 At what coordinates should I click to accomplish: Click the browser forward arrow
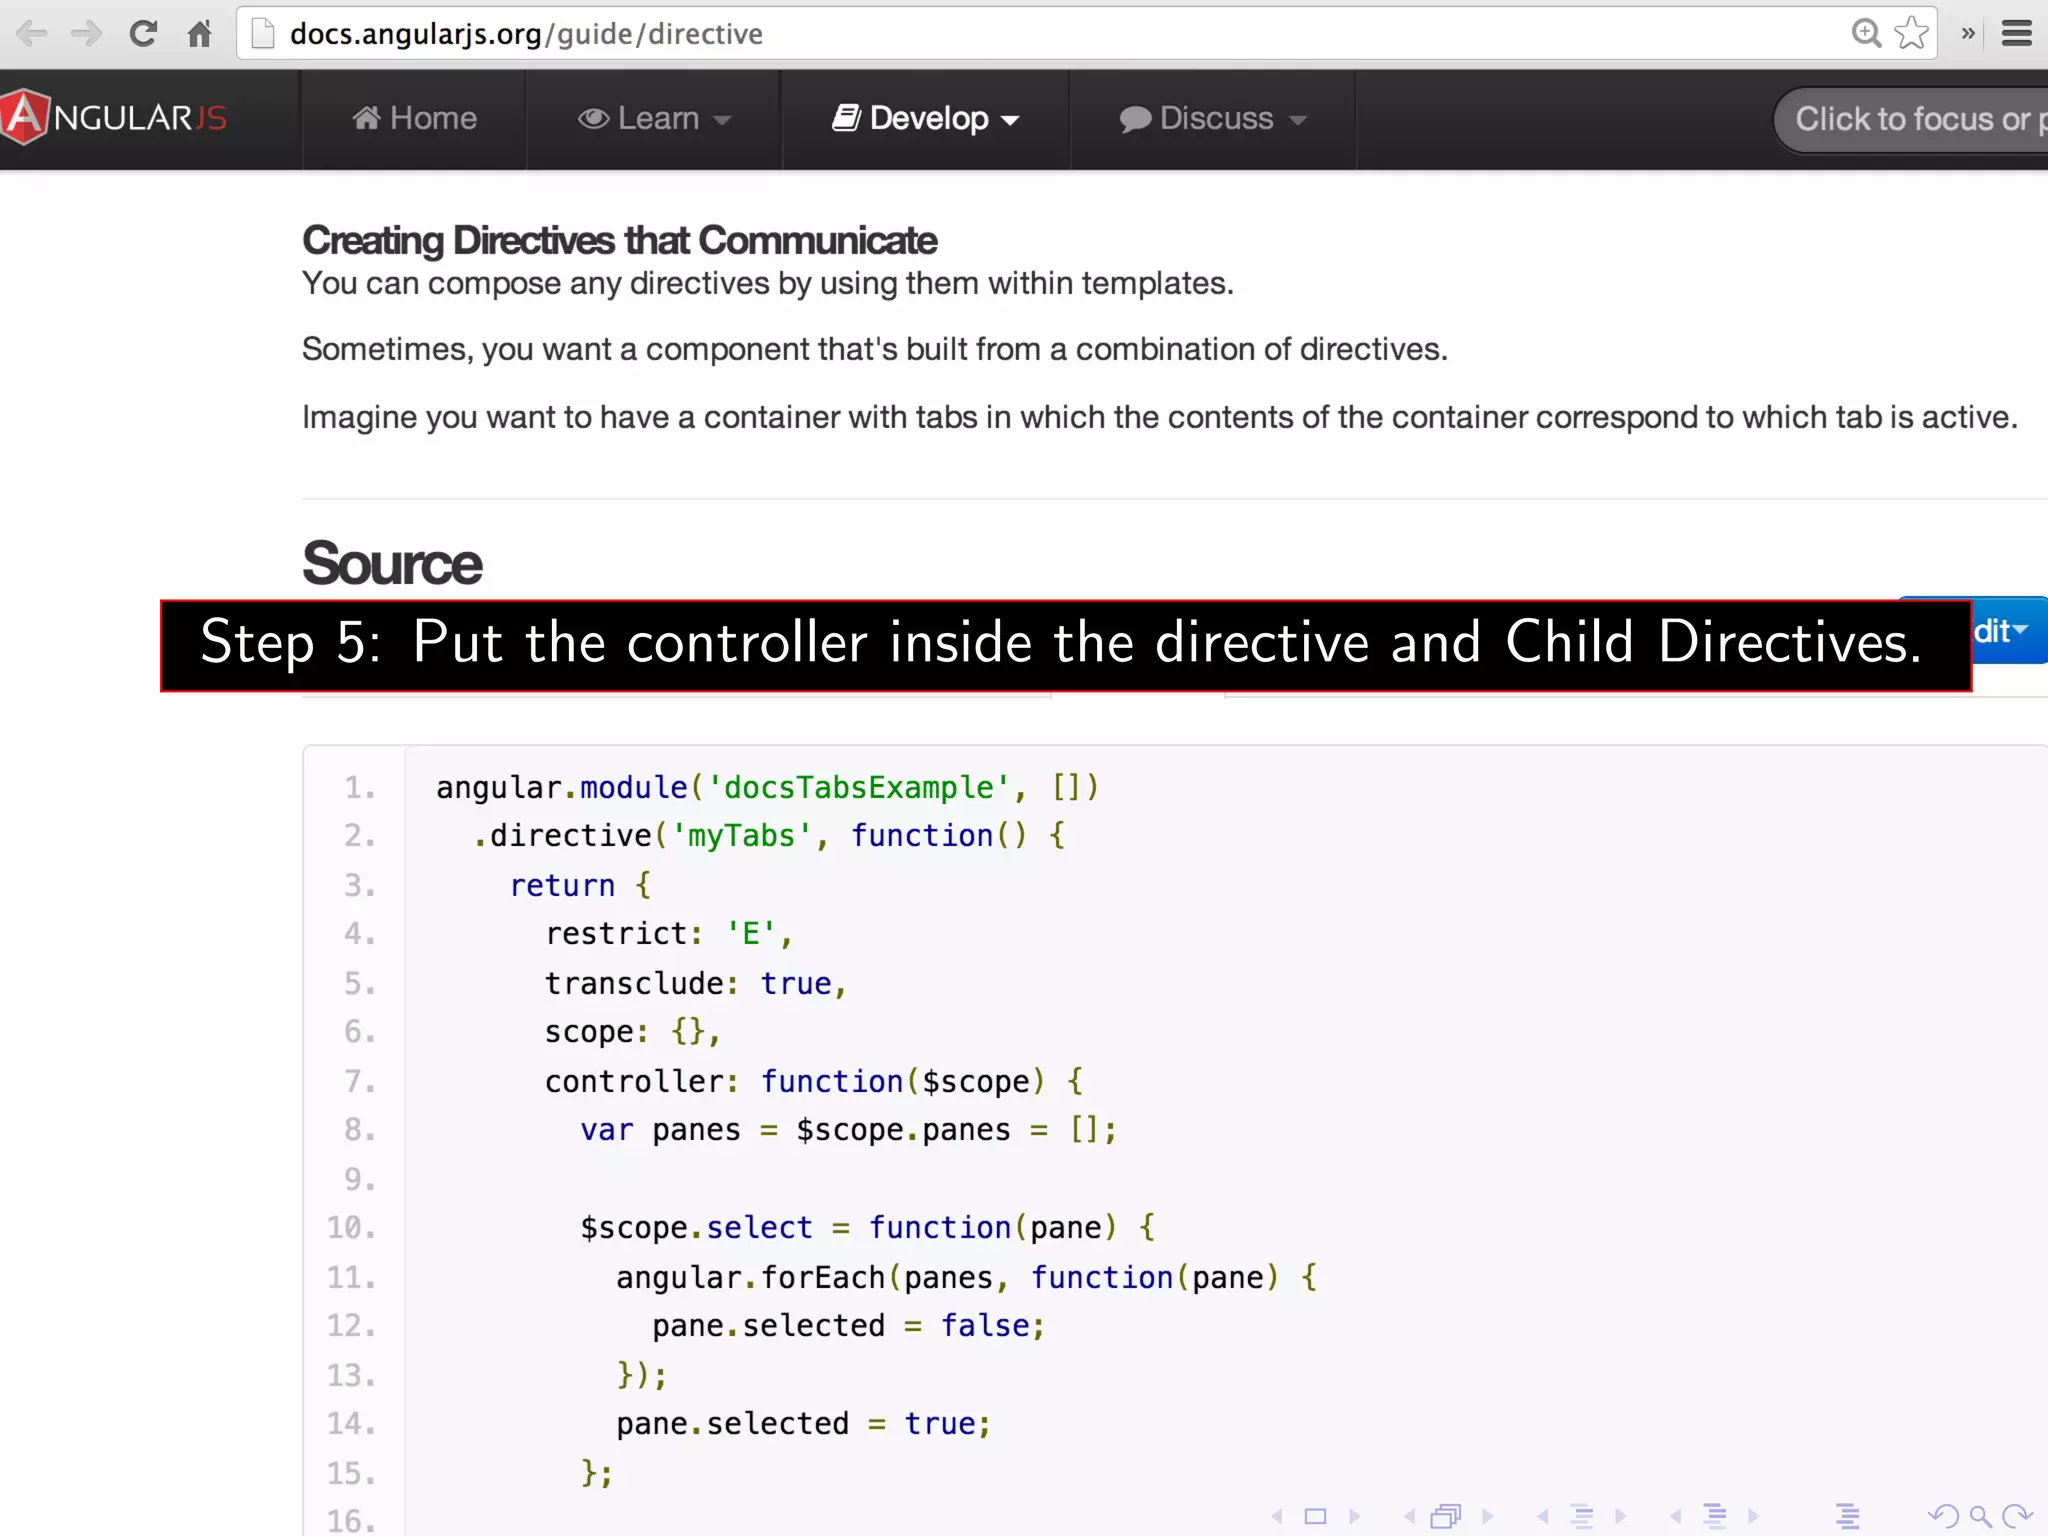87,34
